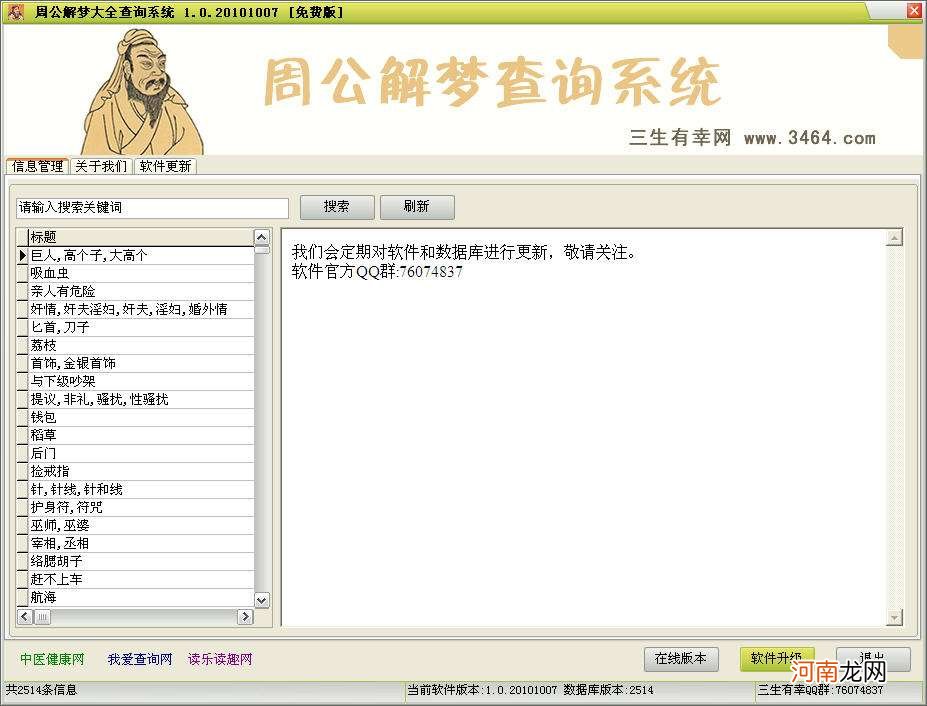
Task: Select the 信息管理 tab
Action: point(36,167)
